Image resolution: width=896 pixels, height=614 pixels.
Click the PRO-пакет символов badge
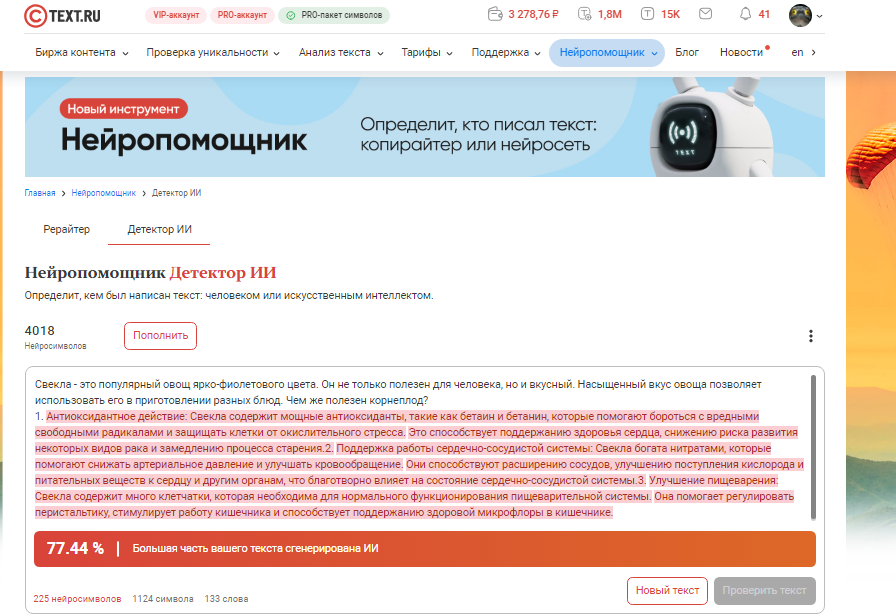[334, 15]
